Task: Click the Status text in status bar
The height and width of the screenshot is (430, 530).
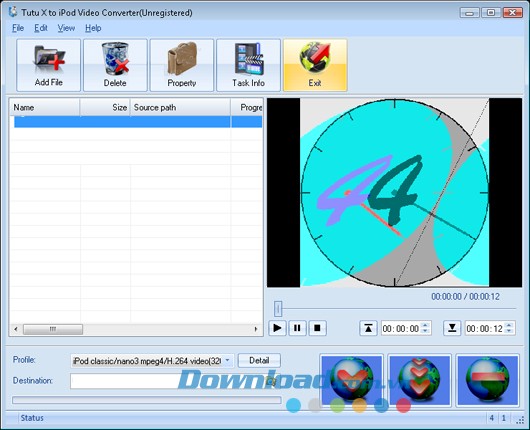Action: tap(32, 418)
